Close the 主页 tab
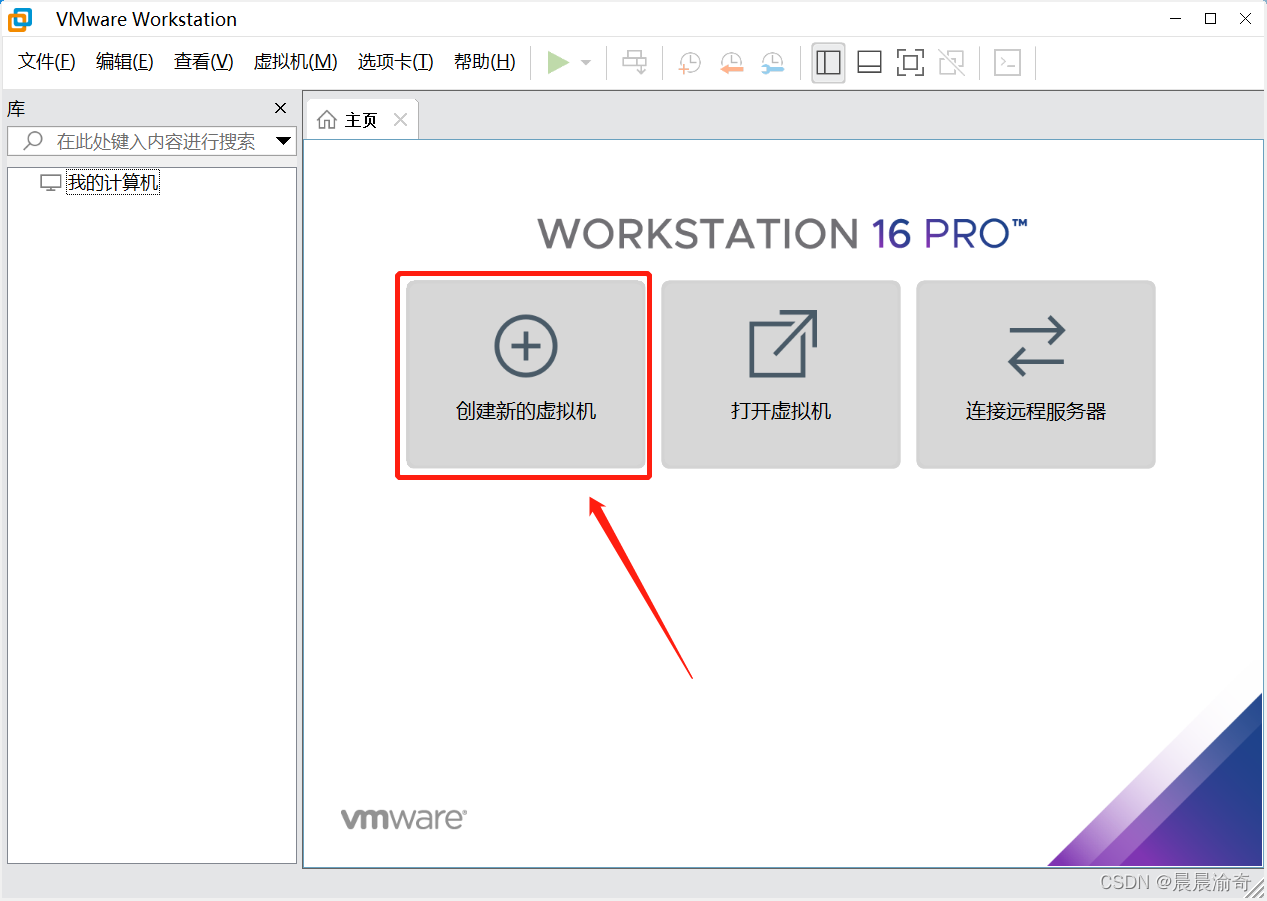The width and height of the screenshot is (1267, 901). point(400,120)
